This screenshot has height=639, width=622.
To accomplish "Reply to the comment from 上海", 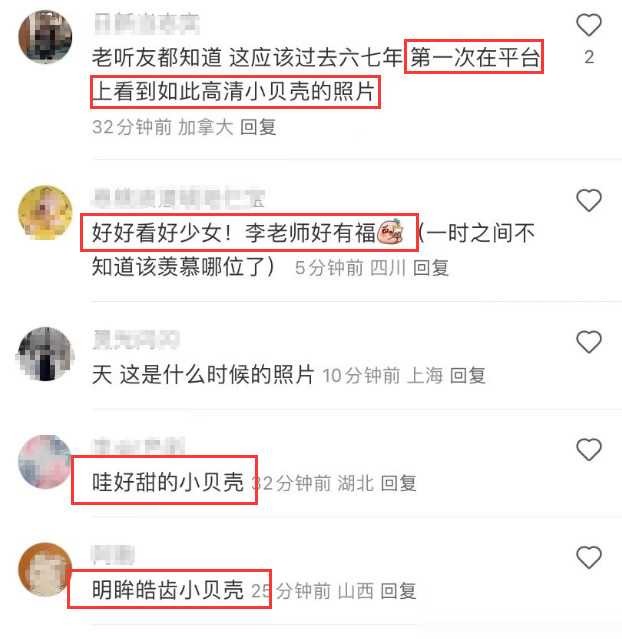I will pos(468,375).
